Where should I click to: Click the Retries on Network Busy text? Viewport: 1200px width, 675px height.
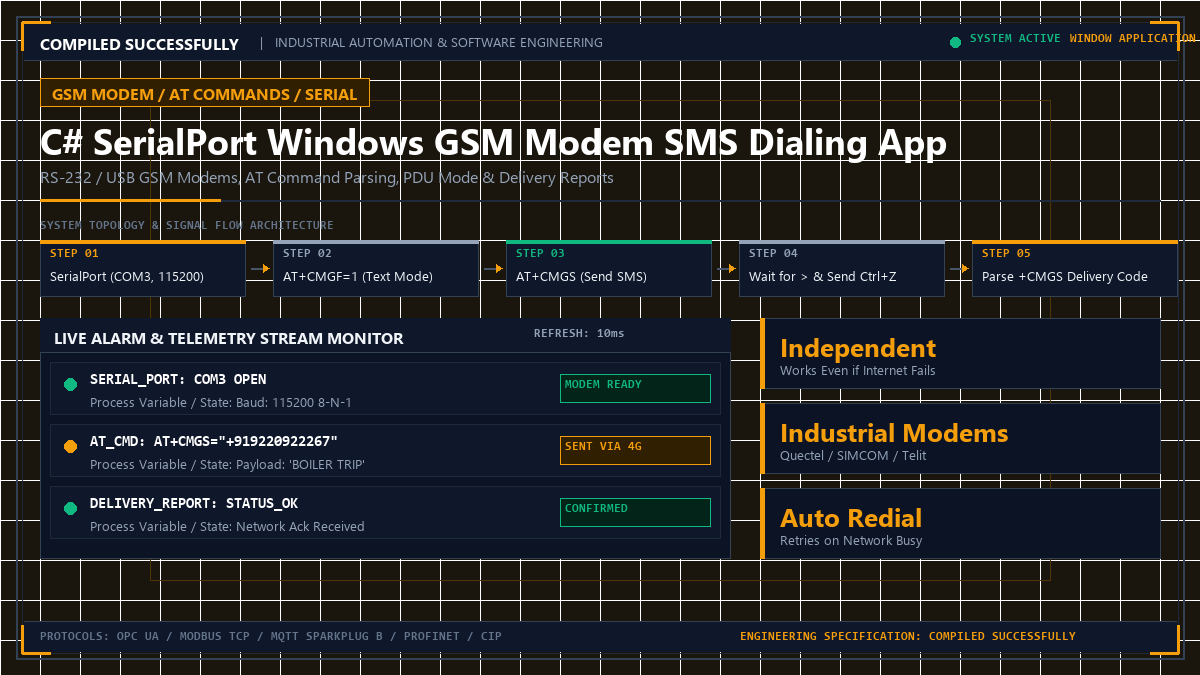click(851, 541)
